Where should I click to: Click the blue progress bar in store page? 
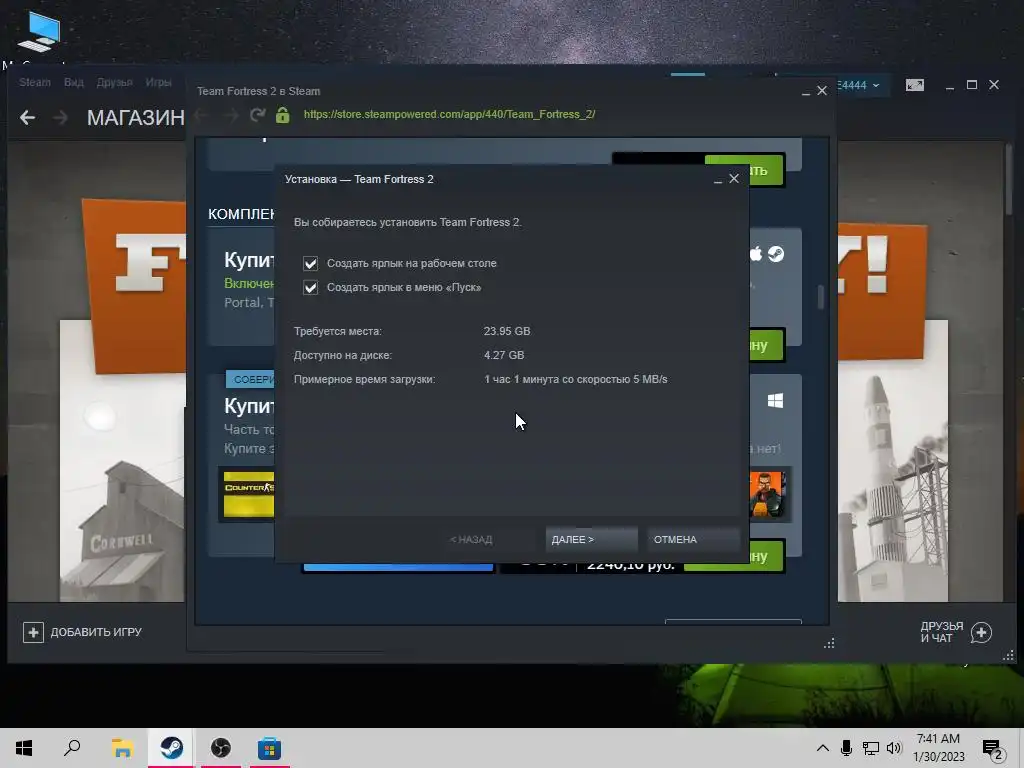pyautogui.click(x=398, y=567)
